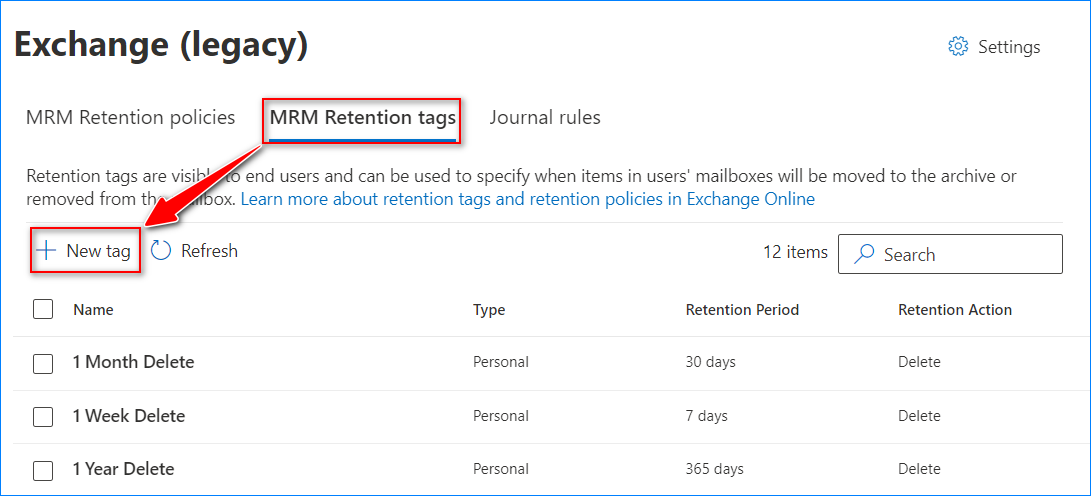Select the 1 Week Delete checkbox
Screen dimensions: 1091x496
tap(43, 417)
